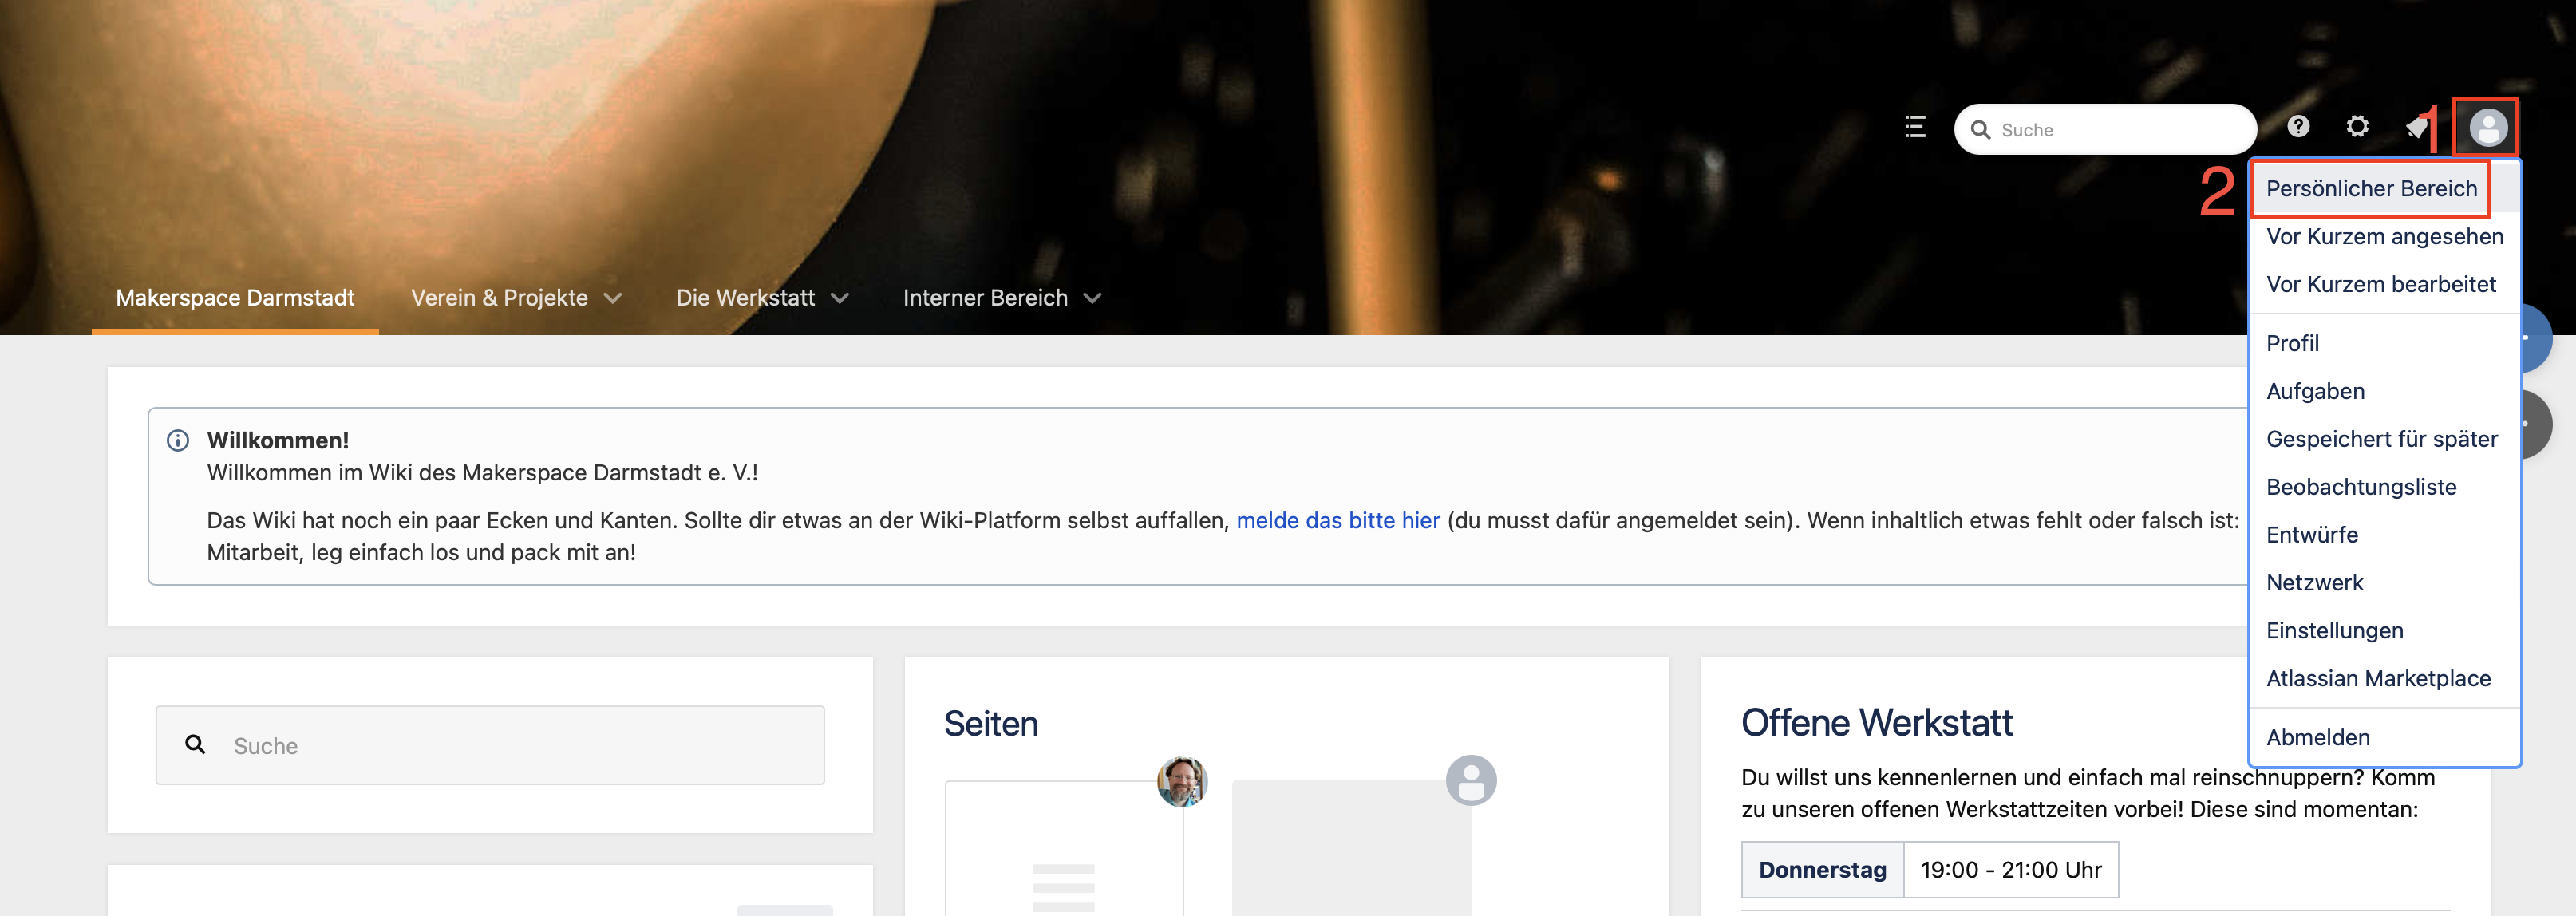Follow the 'melde das bitte hier' link
This screenshot has width=2576, height=916.
(x=1338, y=521)
